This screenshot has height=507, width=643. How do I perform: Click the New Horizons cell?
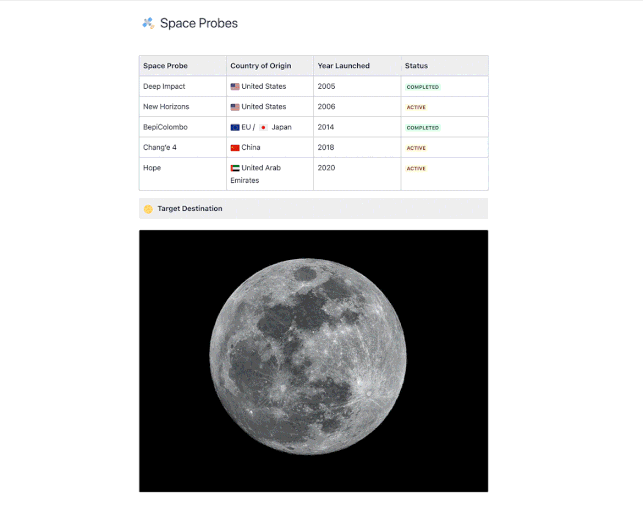click(182, 107)
